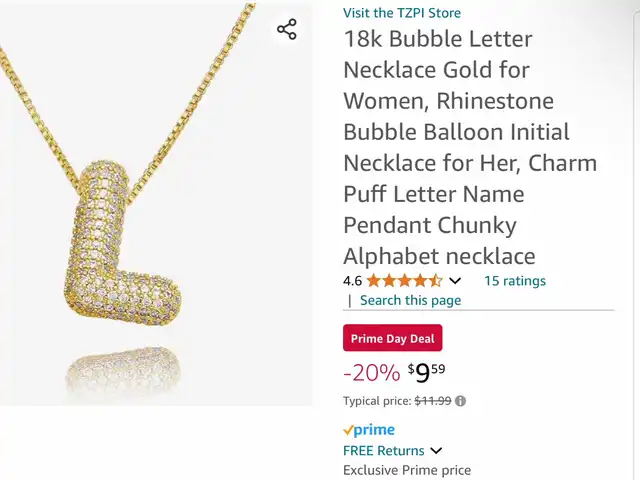Click the -20% discount label
640x480 pixels.
371,373
